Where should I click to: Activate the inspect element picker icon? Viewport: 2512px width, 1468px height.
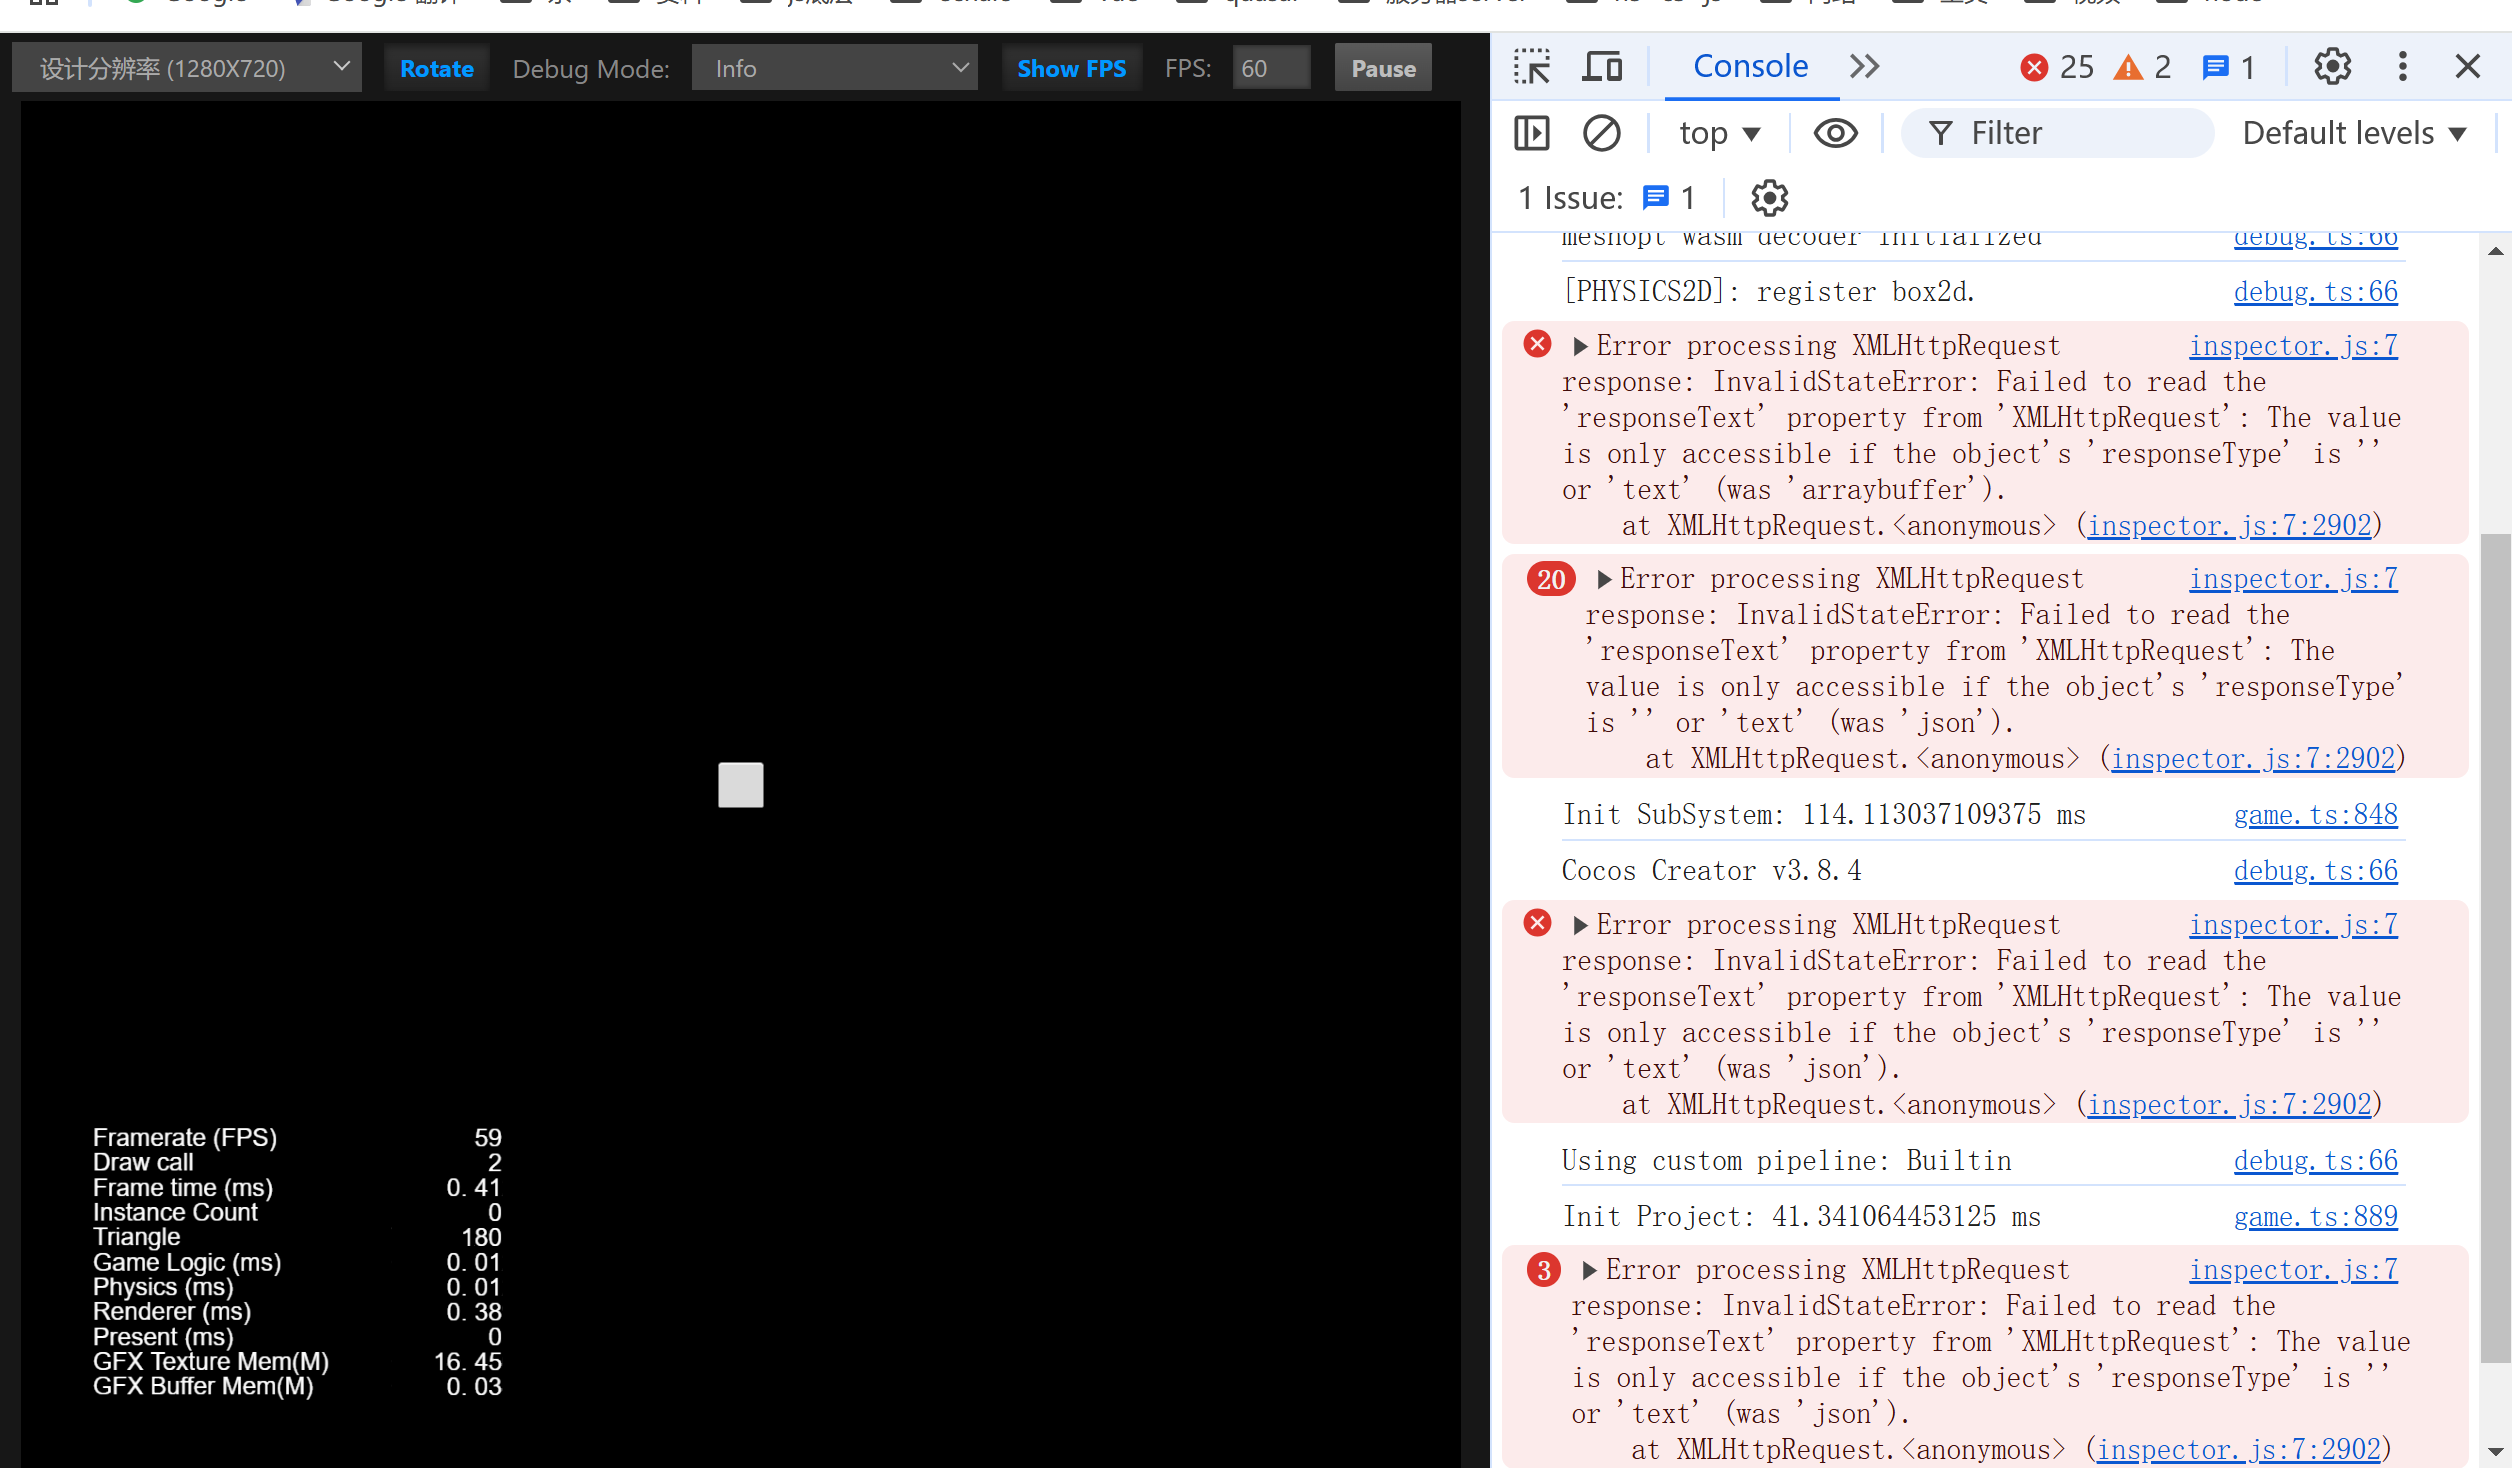1531,67
